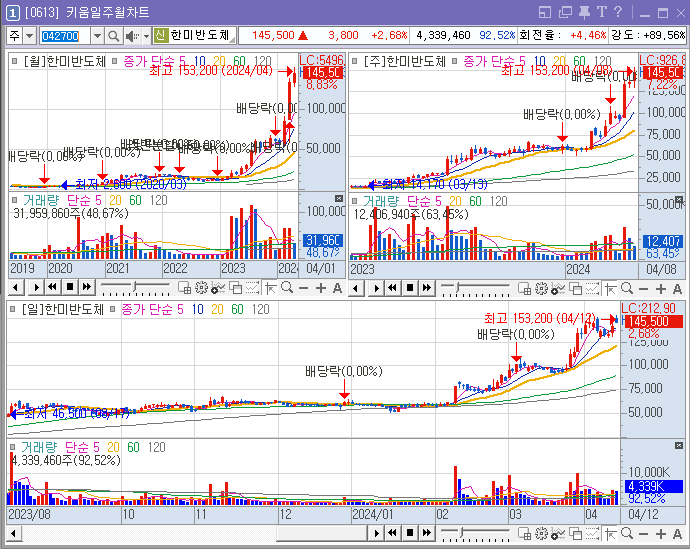This screenshot has width=690, height=549.
Task: Click monthly chart add indicator icon
Action: pos(218,288)
